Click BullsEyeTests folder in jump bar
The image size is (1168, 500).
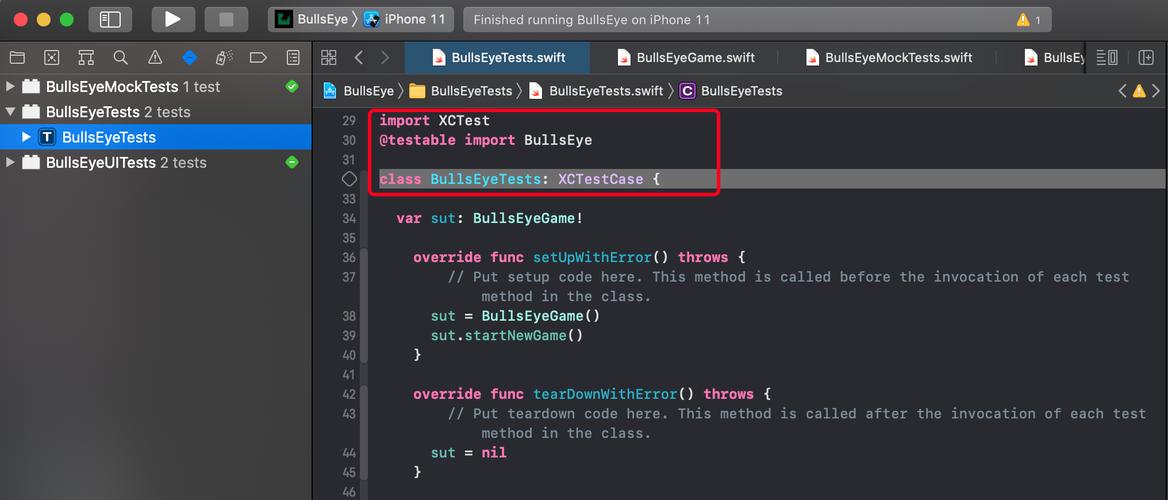(461, 91)
